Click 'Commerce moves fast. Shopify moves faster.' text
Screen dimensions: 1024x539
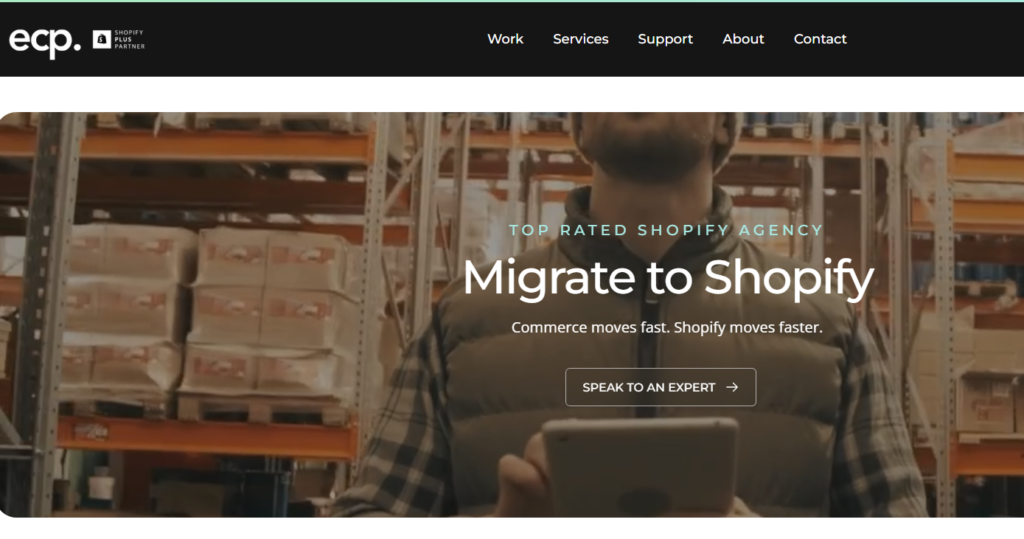(x=666, y=327)
